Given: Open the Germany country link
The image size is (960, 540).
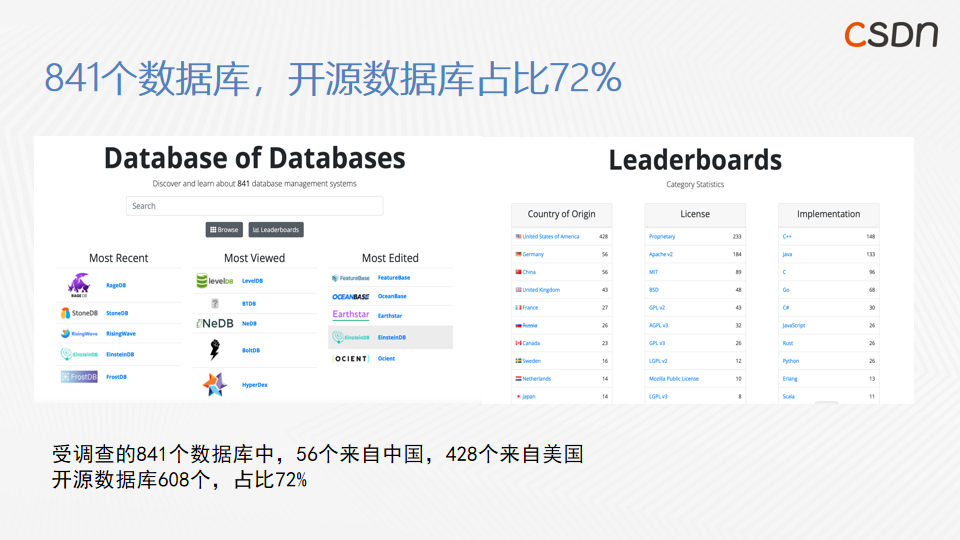Looking at the screenshot, I should tap(533, 254).
